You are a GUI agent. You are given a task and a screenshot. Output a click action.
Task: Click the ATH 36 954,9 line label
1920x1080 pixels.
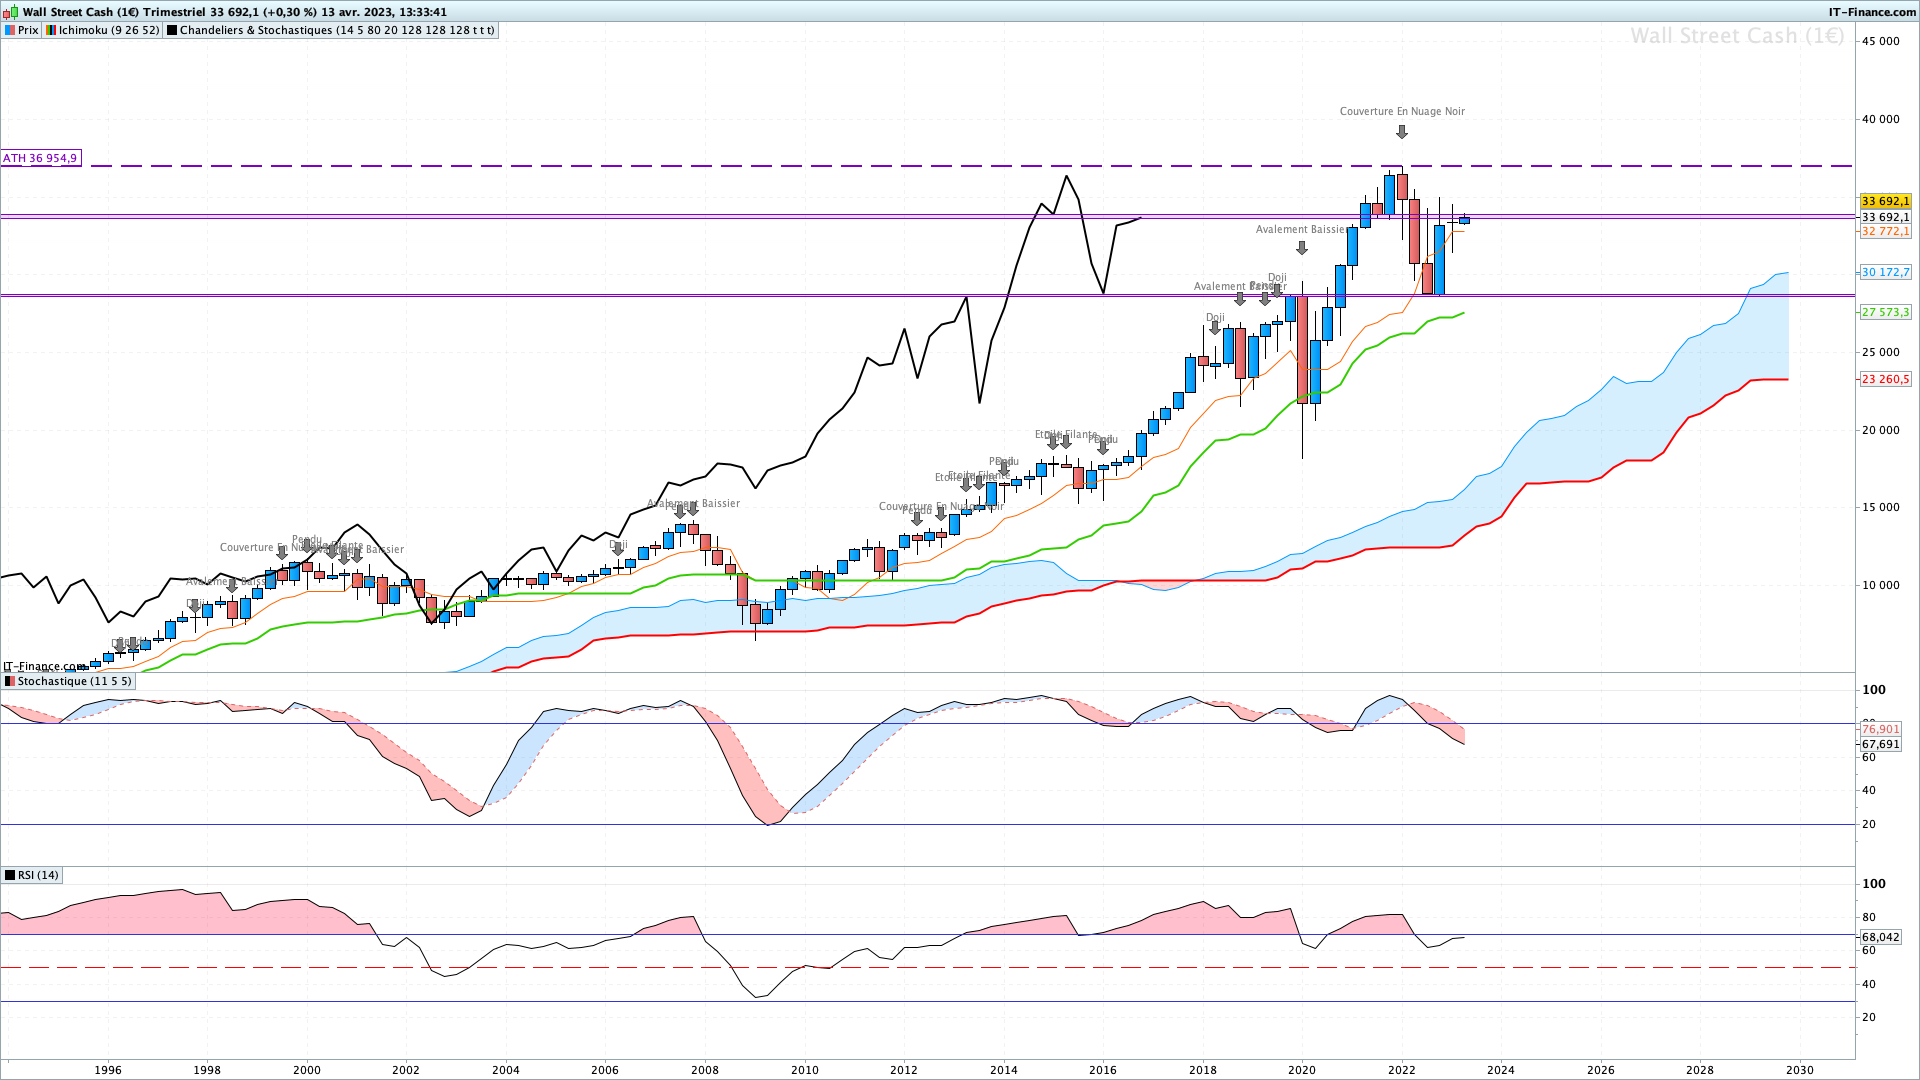pos(40,158)
